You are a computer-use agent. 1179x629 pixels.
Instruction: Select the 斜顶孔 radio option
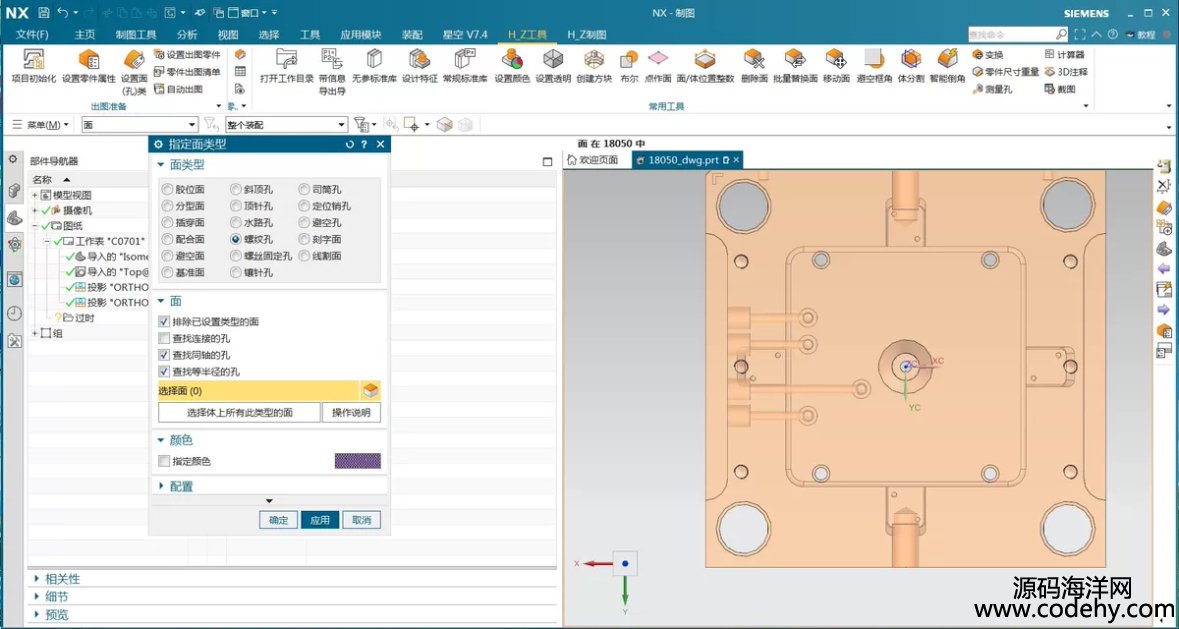click(x=236, y=189)
